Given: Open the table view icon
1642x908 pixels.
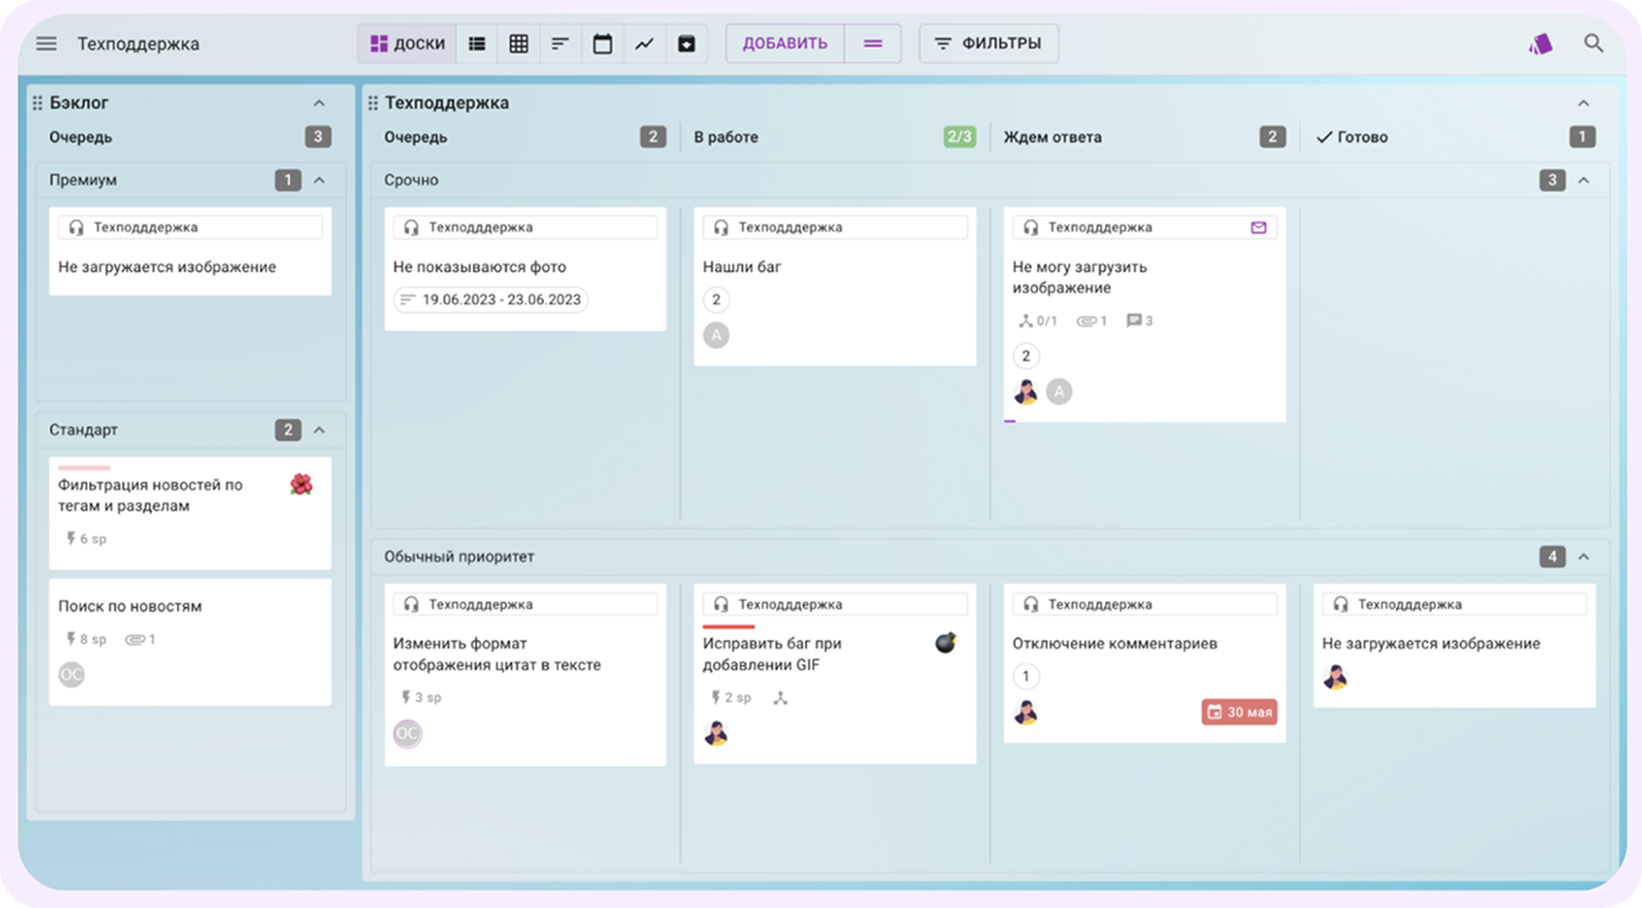Looking at the screenshot, I should (519, 43).
